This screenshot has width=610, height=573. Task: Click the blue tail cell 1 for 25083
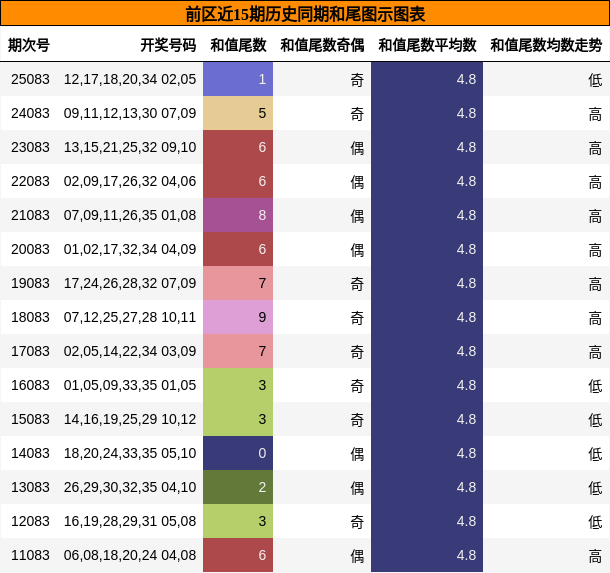(238, 79)
